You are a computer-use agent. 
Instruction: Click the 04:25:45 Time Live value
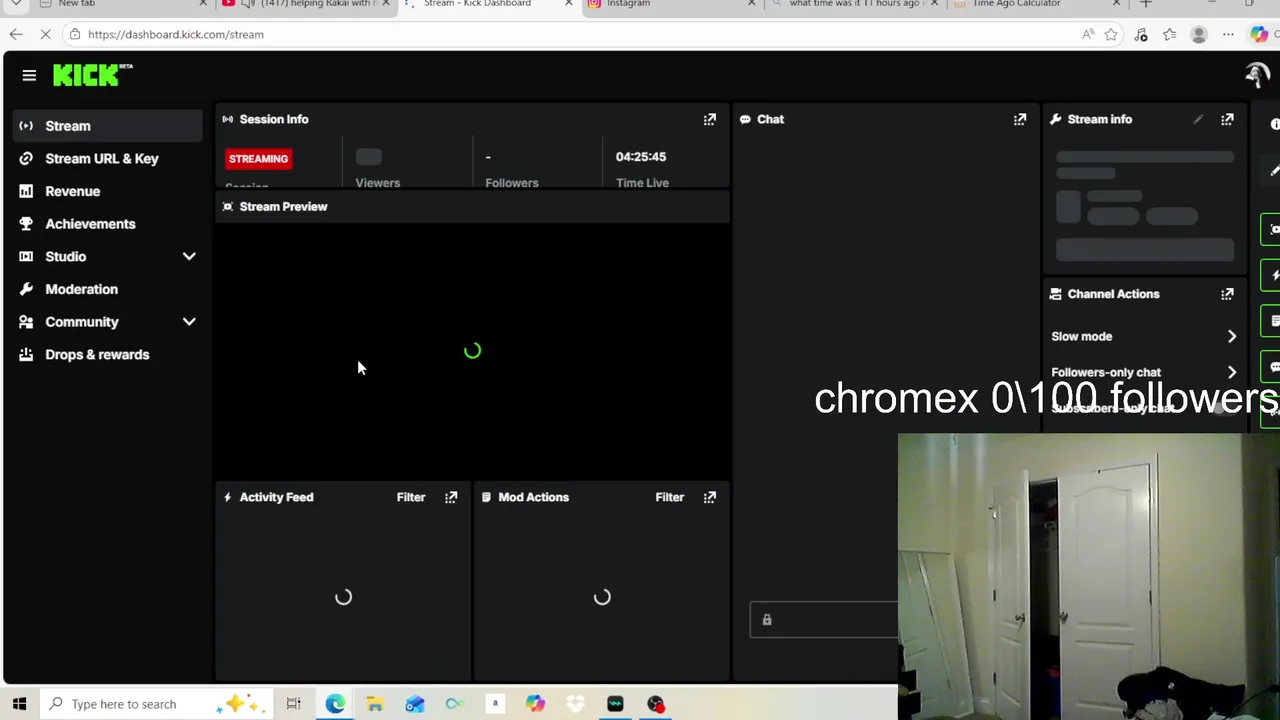[x=641, y=157]
